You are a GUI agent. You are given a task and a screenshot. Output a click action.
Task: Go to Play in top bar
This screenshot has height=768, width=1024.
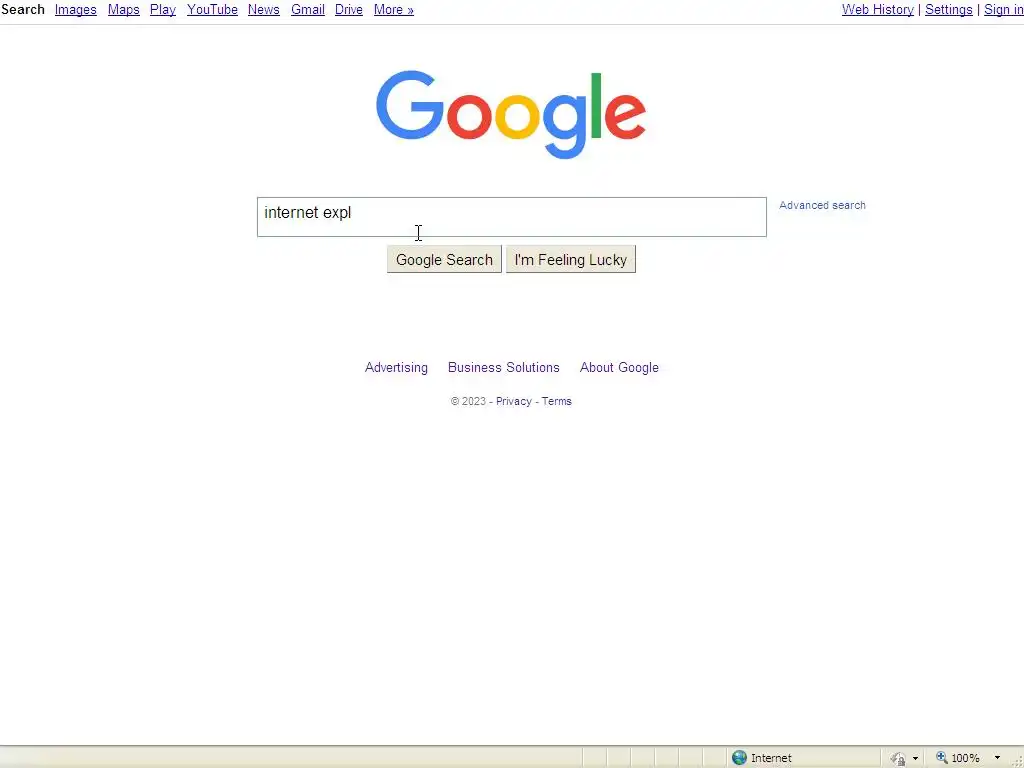coord(163,10)
